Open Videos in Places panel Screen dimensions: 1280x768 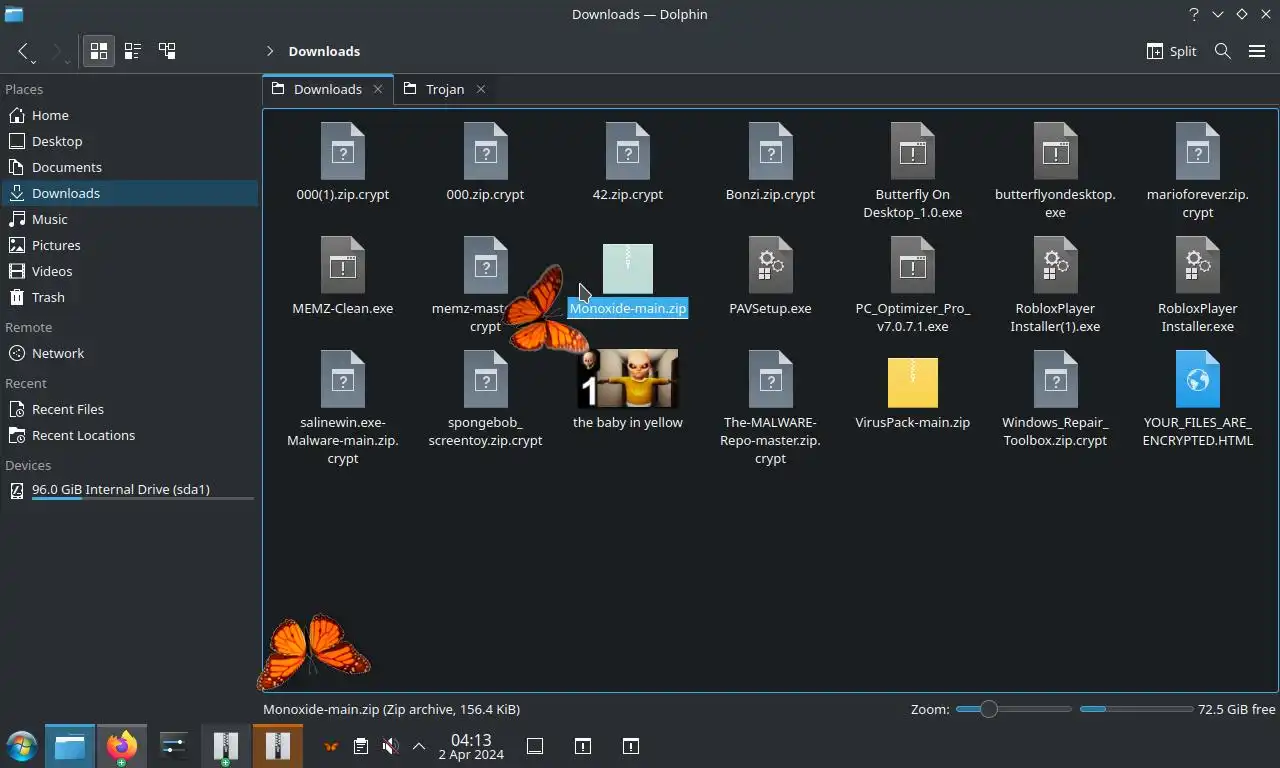(x=130, y=271)
